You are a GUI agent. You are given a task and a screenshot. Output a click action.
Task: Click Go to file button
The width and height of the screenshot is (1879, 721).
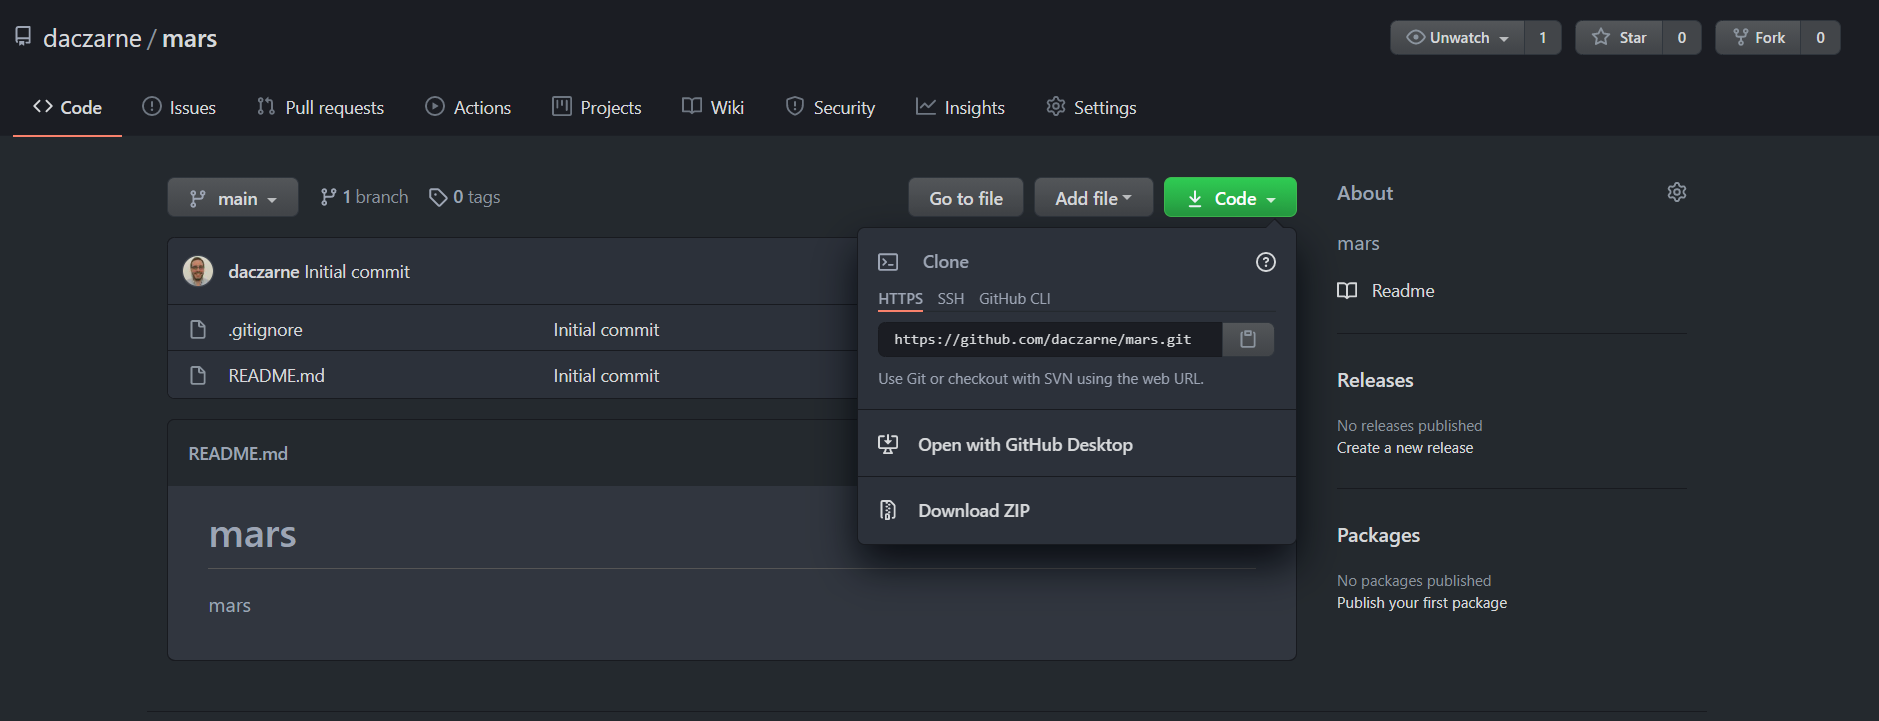pyautogui.click(x=965, y=198)
